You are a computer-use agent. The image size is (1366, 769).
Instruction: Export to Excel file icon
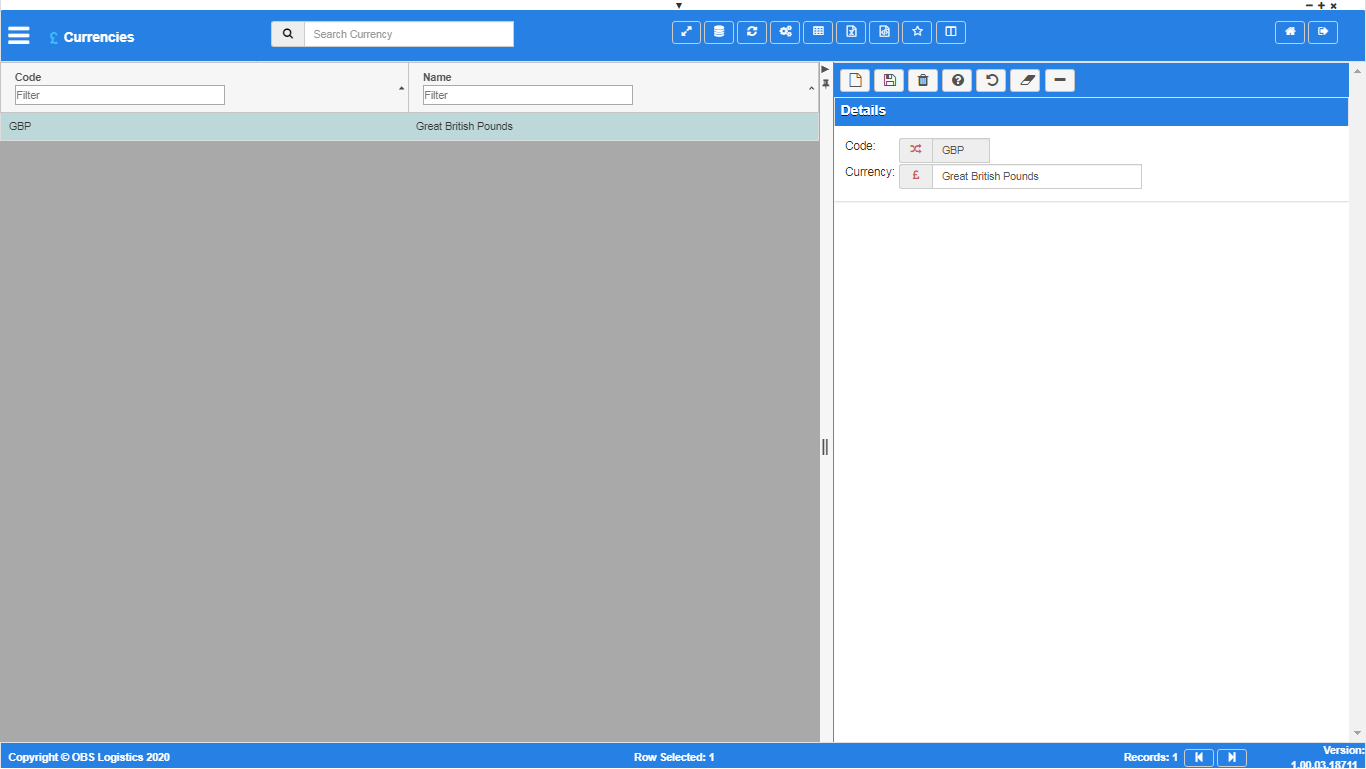tap(851, 32)
